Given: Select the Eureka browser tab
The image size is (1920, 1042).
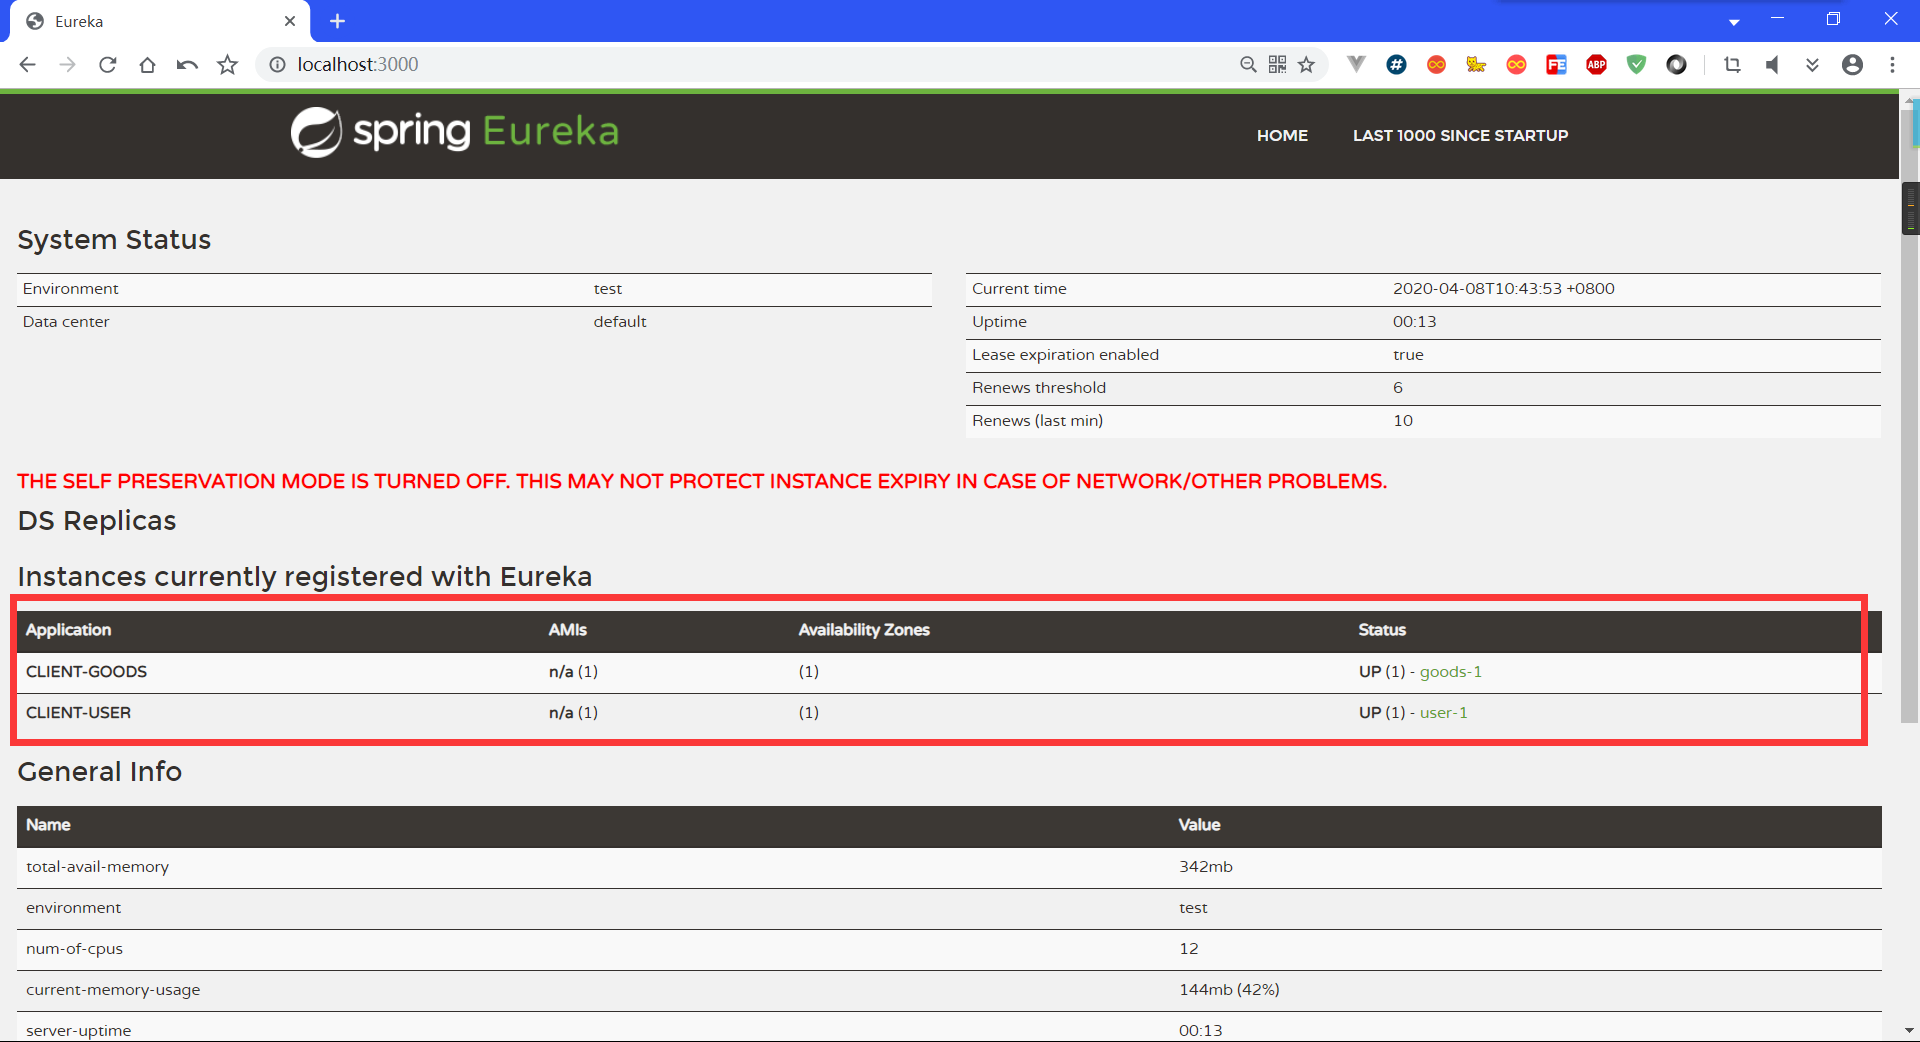Looking at the screenshot, I should coord(160,21).
